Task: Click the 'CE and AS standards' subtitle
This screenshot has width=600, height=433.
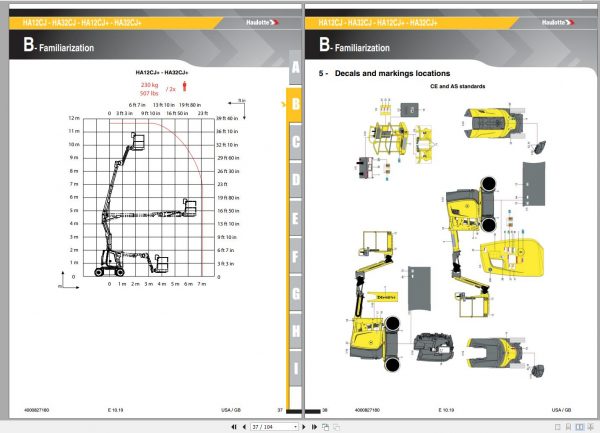Action: [458, 86]
